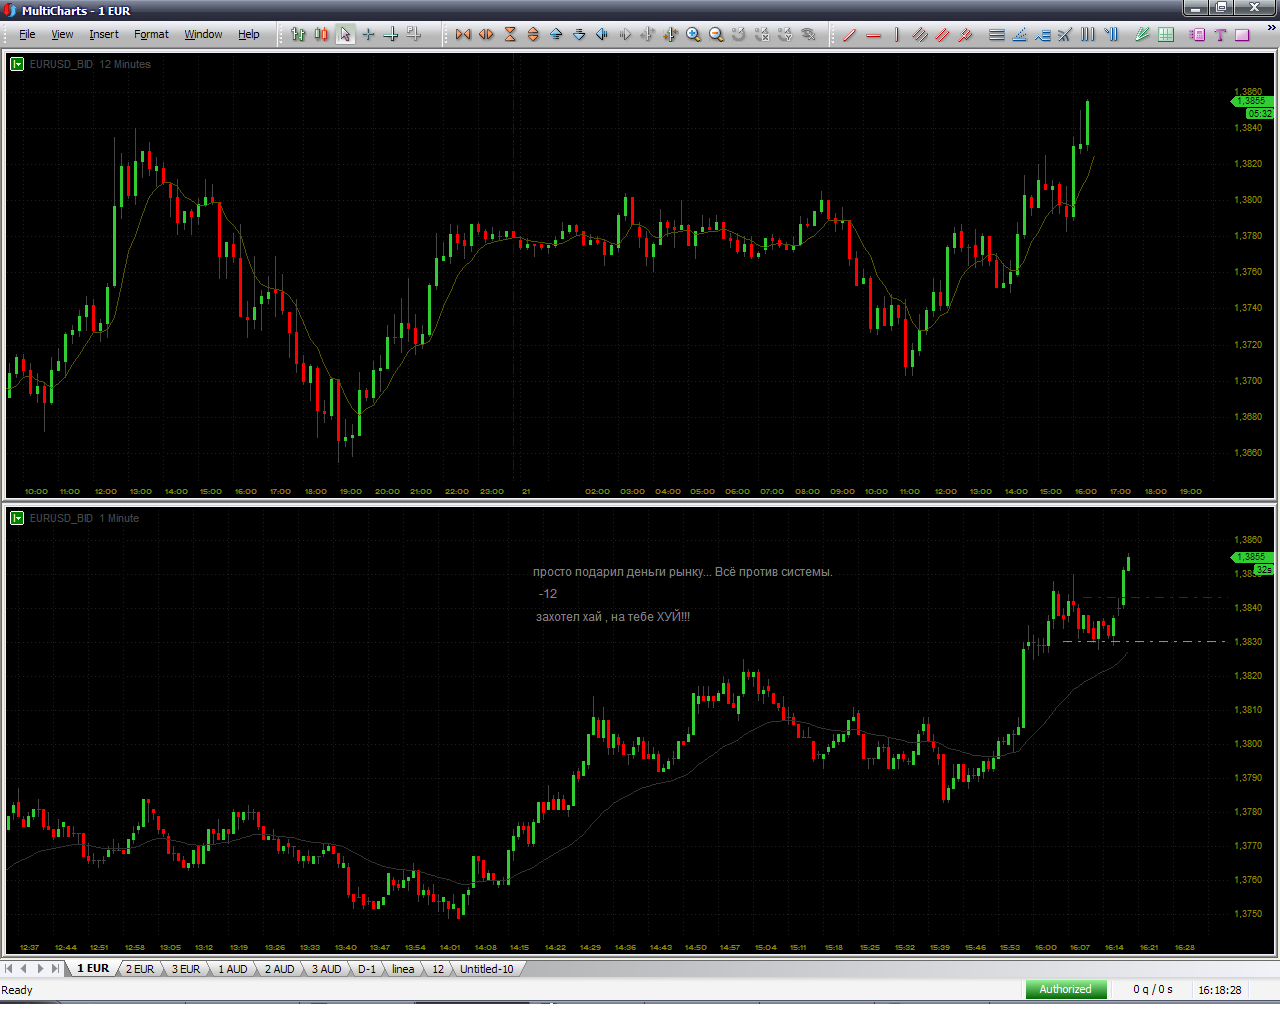Go to the next workspace tab arrow
Image resolution: width=1280 pixels, height=1021 pixels.
(40, 969)
